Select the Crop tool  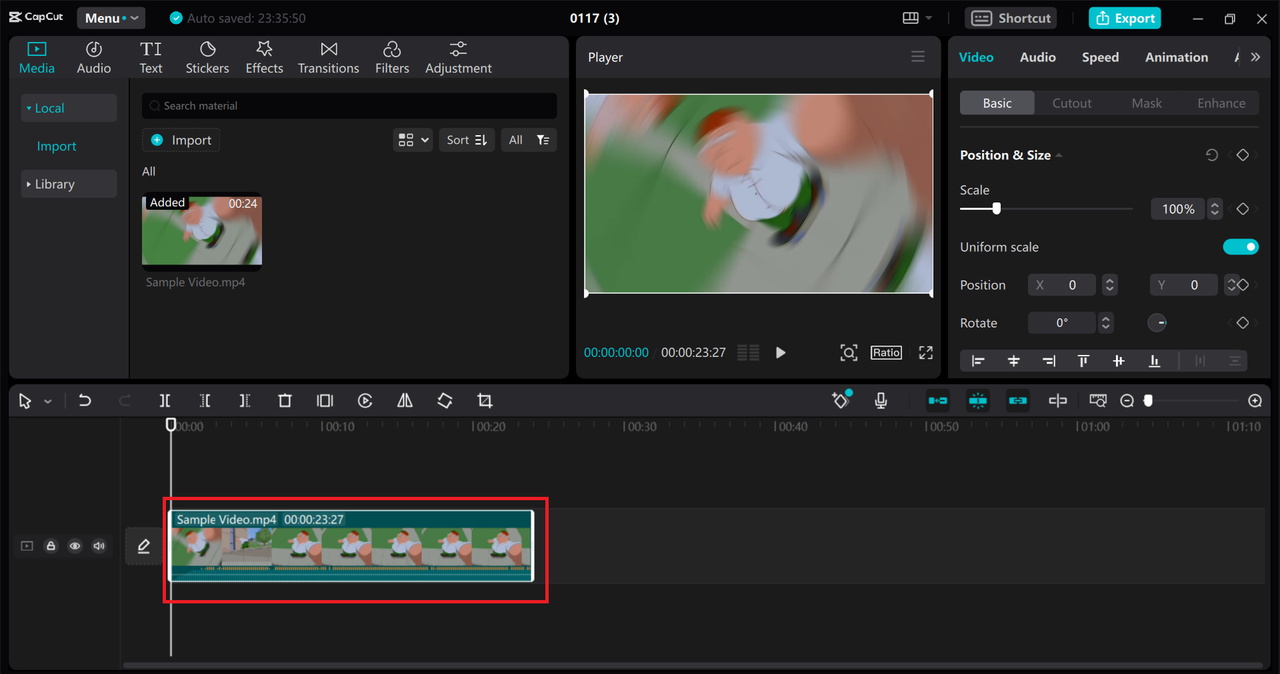point(485,401)
